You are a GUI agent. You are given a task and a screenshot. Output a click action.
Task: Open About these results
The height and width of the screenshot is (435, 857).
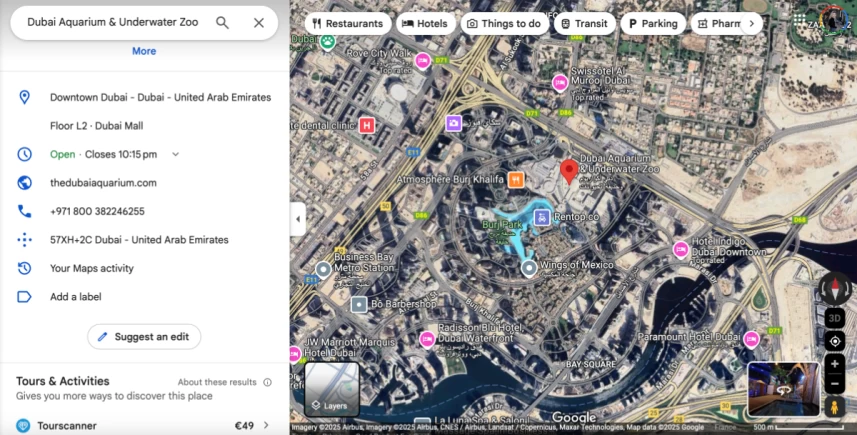tap(217, 382)
